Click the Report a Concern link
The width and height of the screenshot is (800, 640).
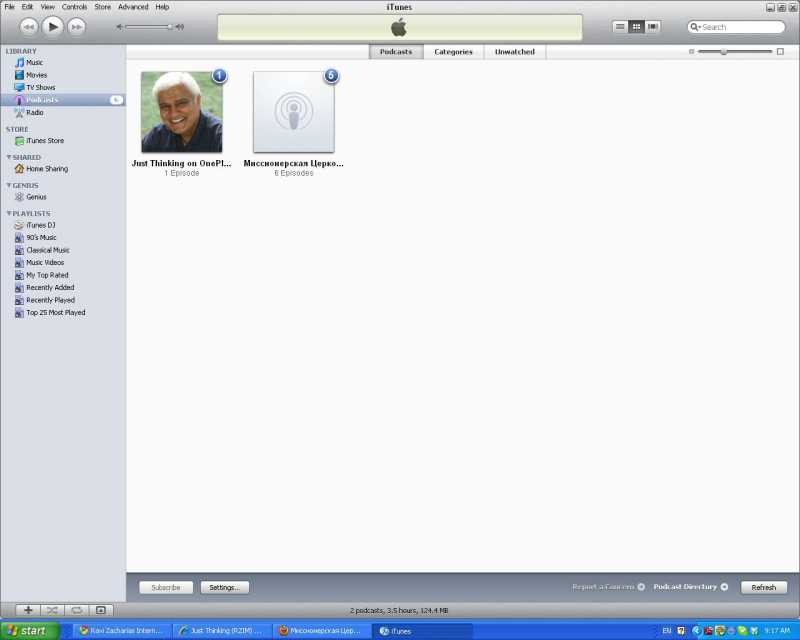(x=608, y=587)
